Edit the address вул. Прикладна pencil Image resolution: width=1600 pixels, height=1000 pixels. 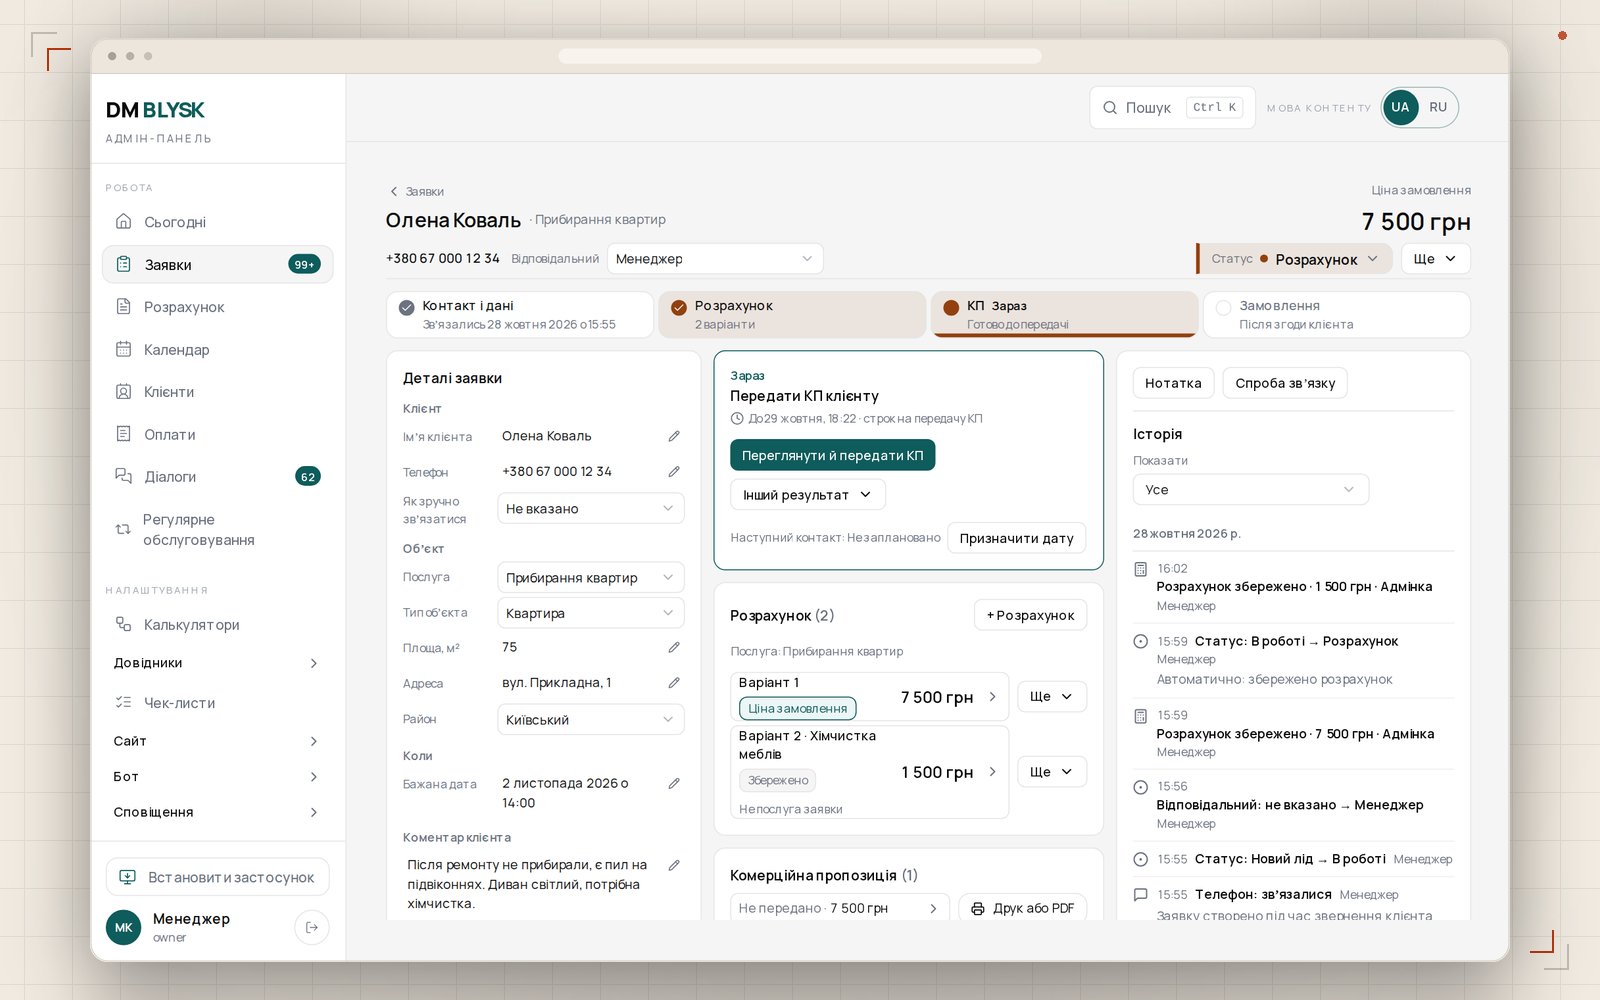coord(674,683)
